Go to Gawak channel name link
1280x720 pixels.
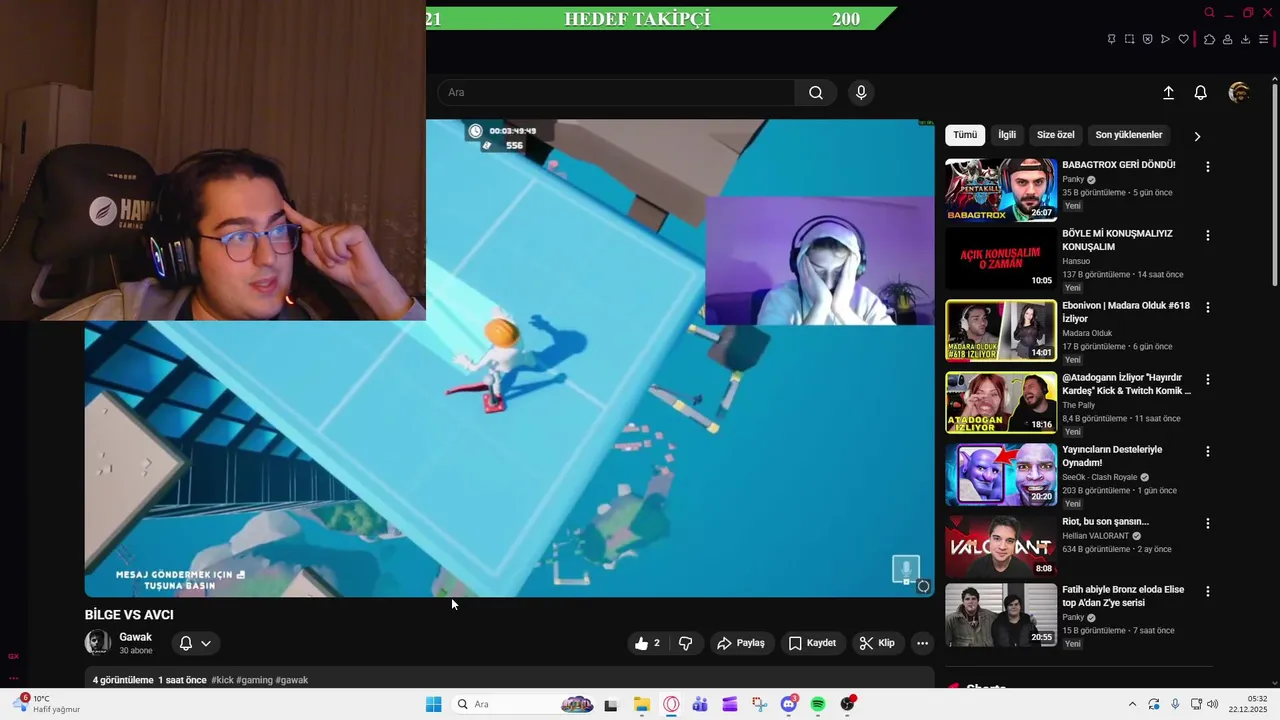click(135, 637)
